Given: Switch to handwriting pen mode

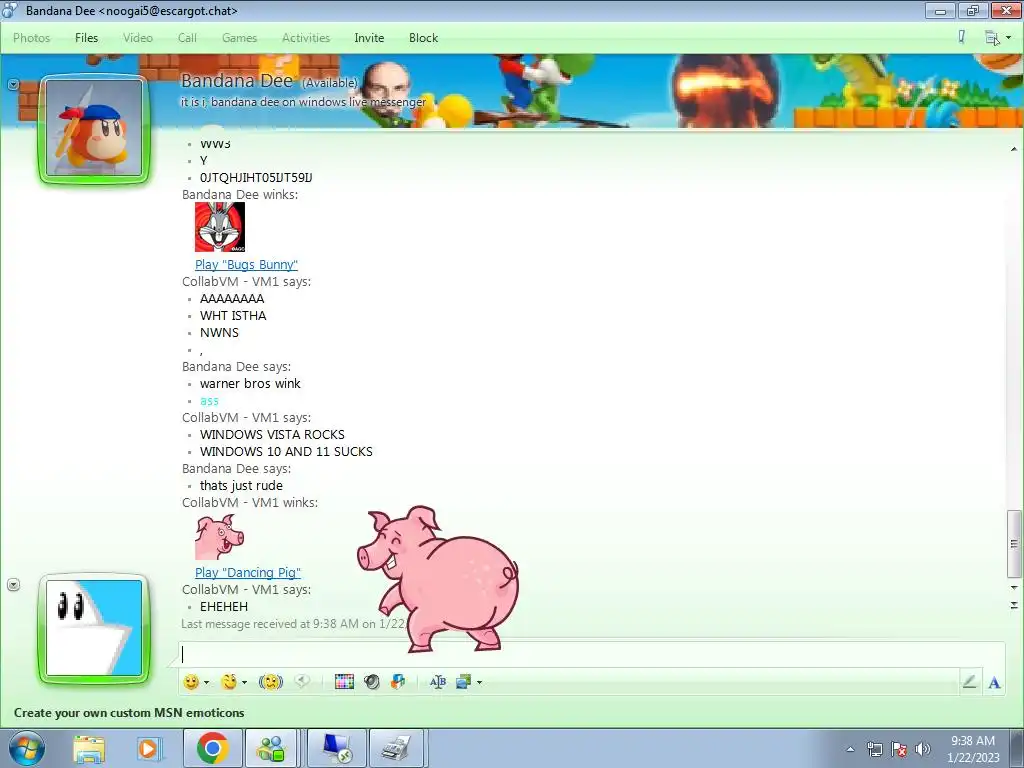Looking at the screenshot, I should point(970,682).
